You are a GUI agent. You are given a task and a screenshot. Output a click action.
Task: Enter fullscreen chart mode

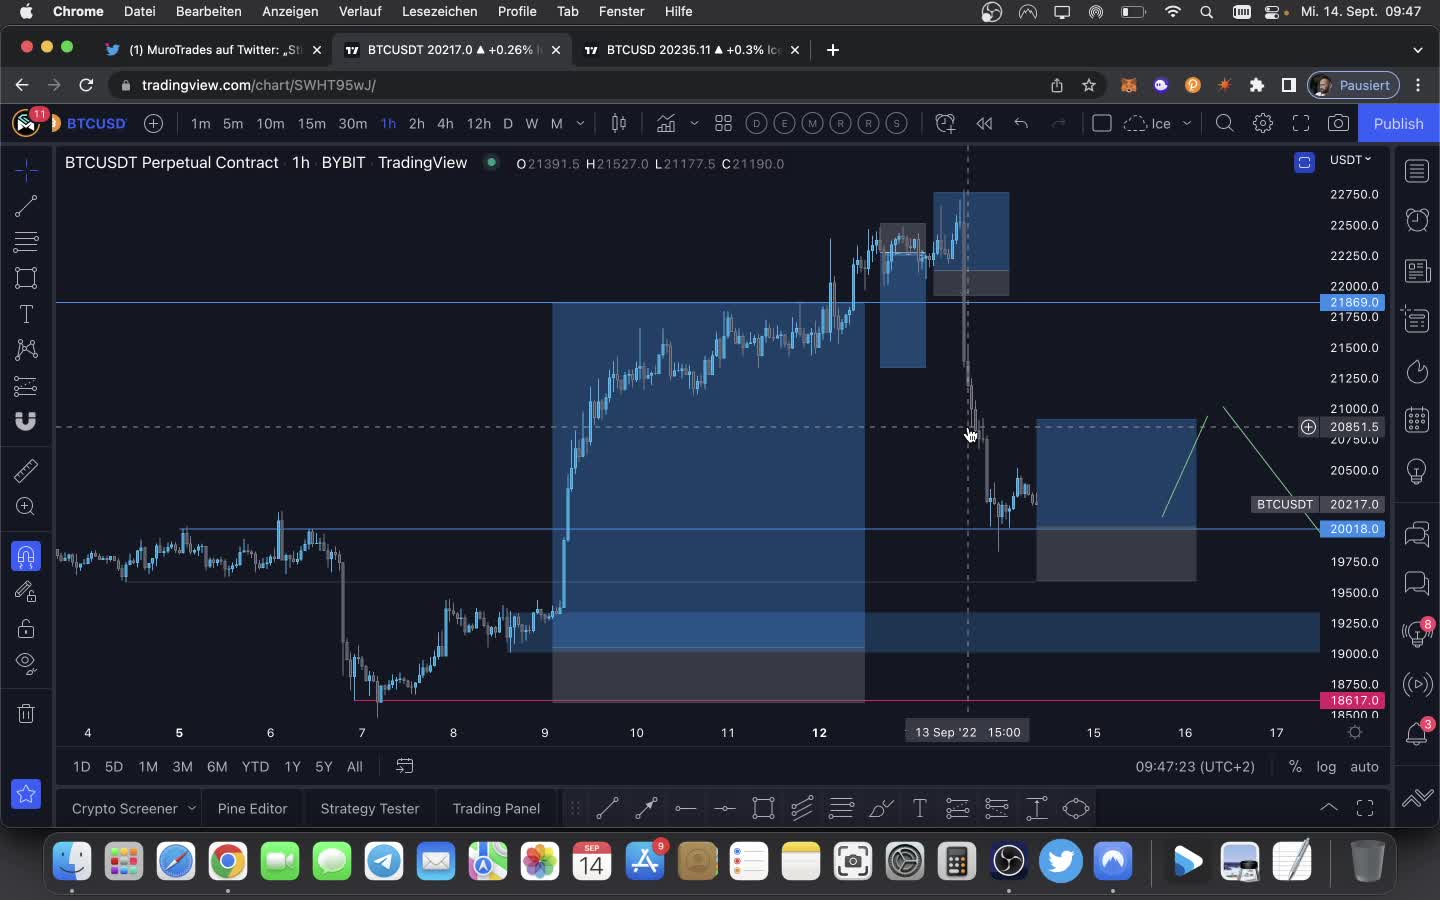[x=1301, y=123]
